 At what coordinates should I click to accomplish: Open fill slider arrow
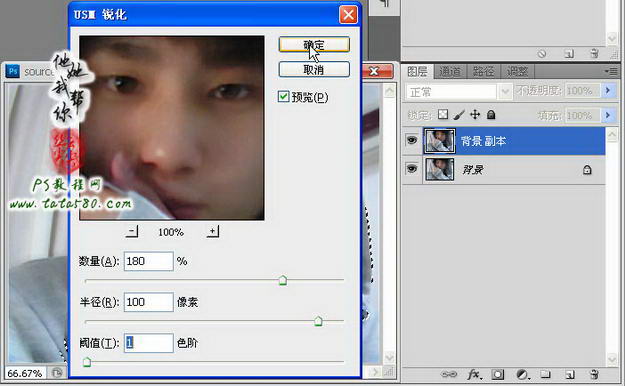pos(608,115)
